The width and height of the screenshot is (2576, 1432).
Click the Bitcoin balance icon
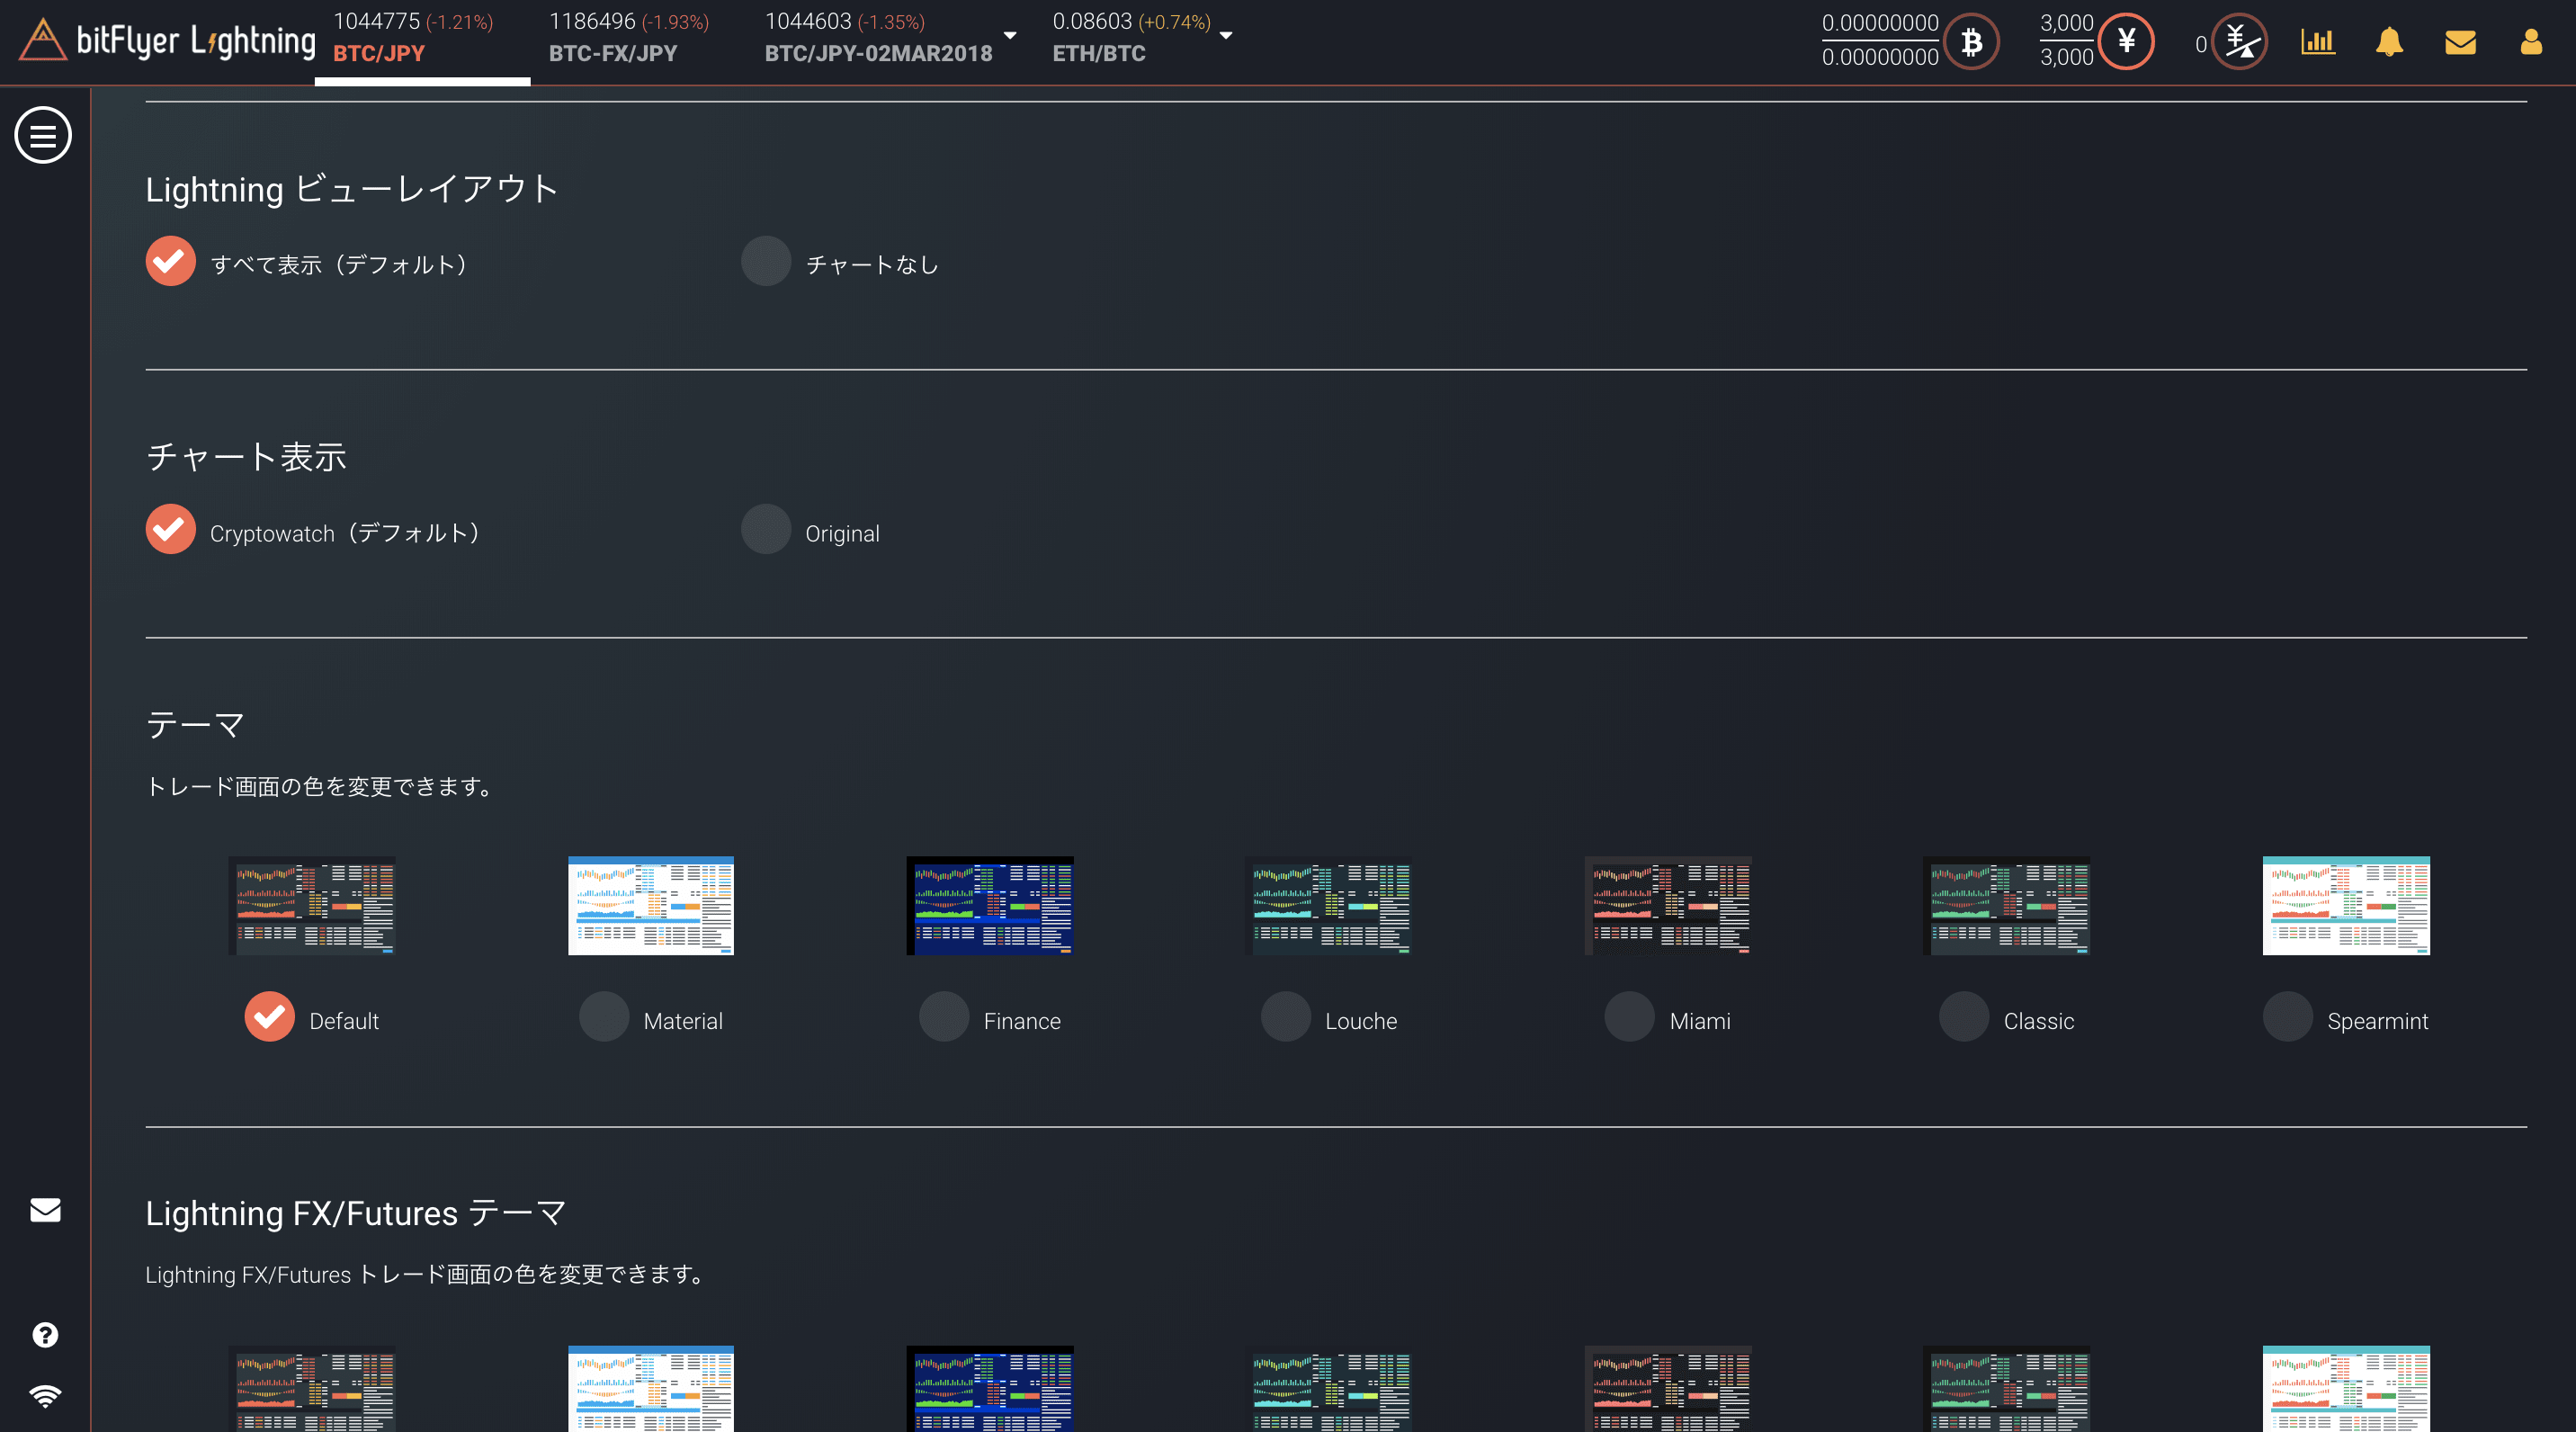click(x=1971, y=41)
